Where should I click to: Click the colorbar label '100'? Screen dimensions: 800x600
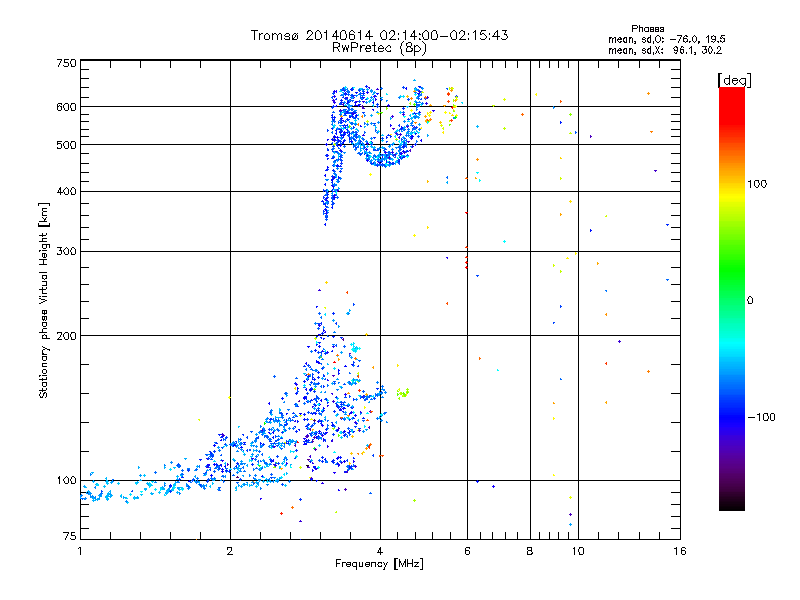pyautogui.click(x=757, y=184)
